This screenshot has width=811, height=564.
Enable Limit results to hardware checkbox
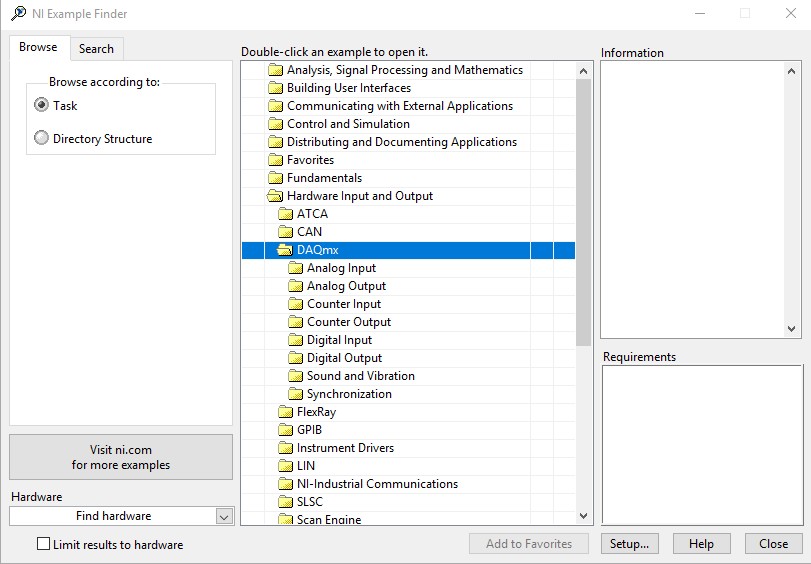coord(43,544)
